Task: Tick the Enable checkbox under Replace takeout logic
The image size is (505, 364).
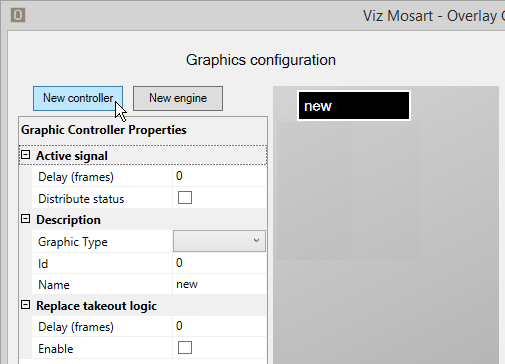Action: click(x=185, y=348)
